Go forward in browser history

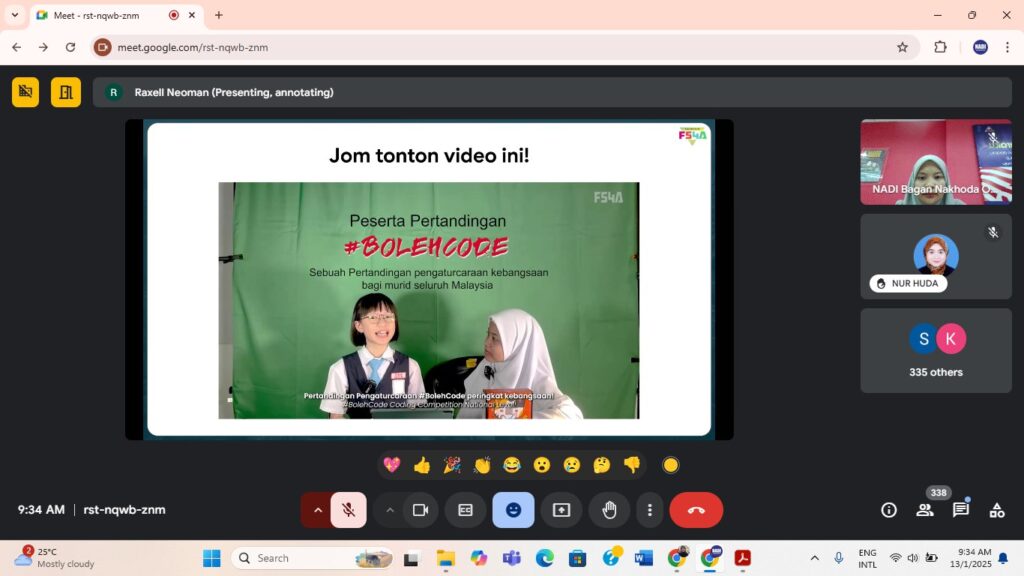(43, 47)
